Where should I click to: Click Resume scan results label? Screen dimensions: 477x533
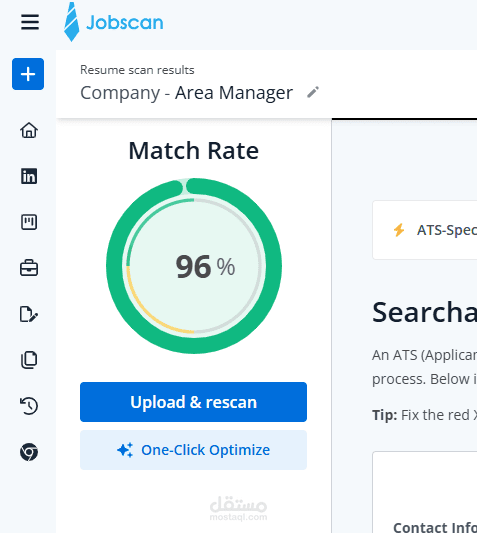coord(137,70)
